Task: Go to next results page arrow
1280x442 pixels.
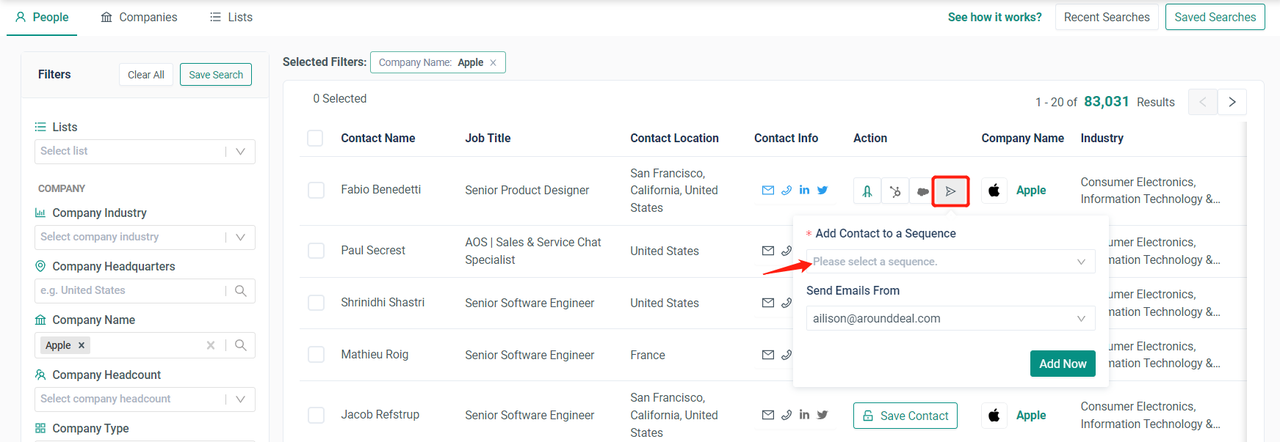Action: coord(1232,102)
